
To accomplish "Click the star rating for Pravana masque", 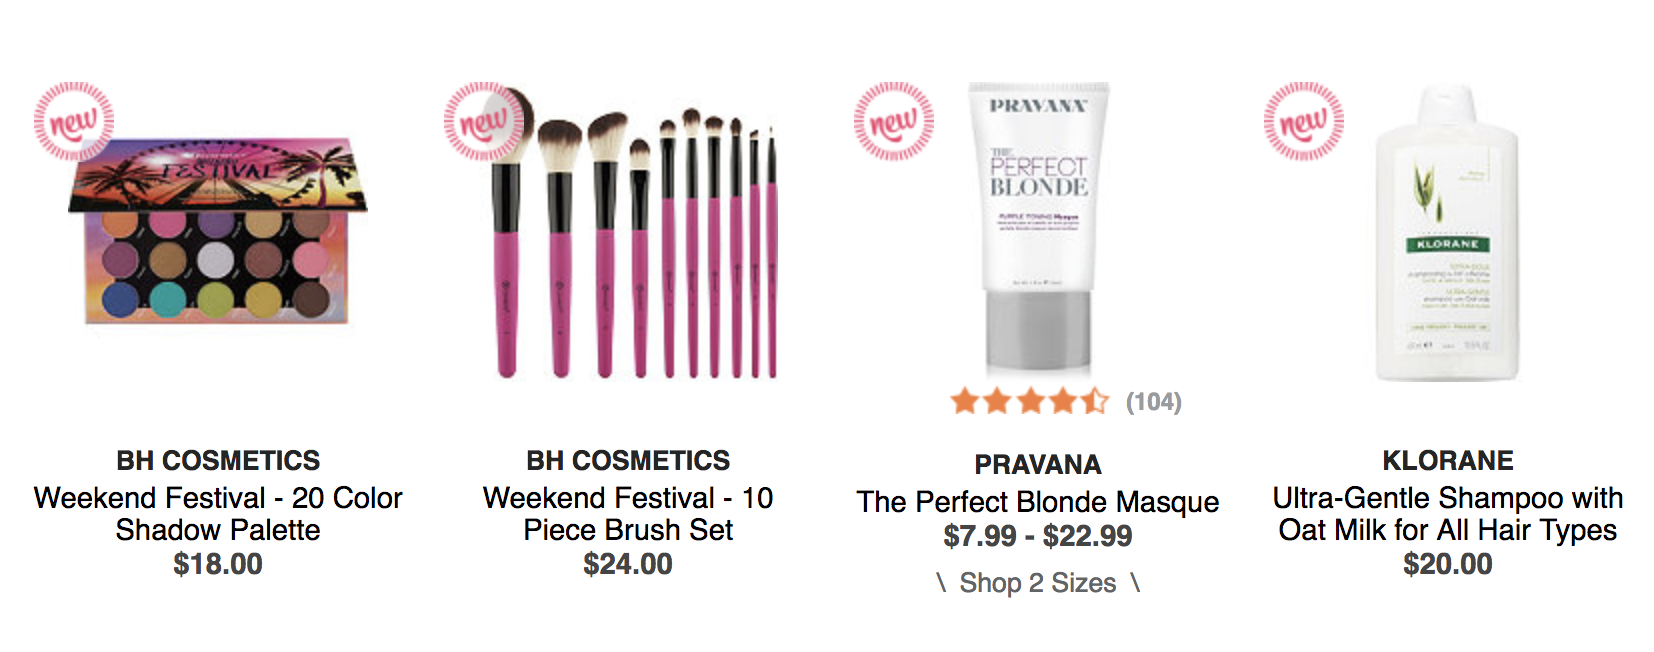I will [1030, 402].
